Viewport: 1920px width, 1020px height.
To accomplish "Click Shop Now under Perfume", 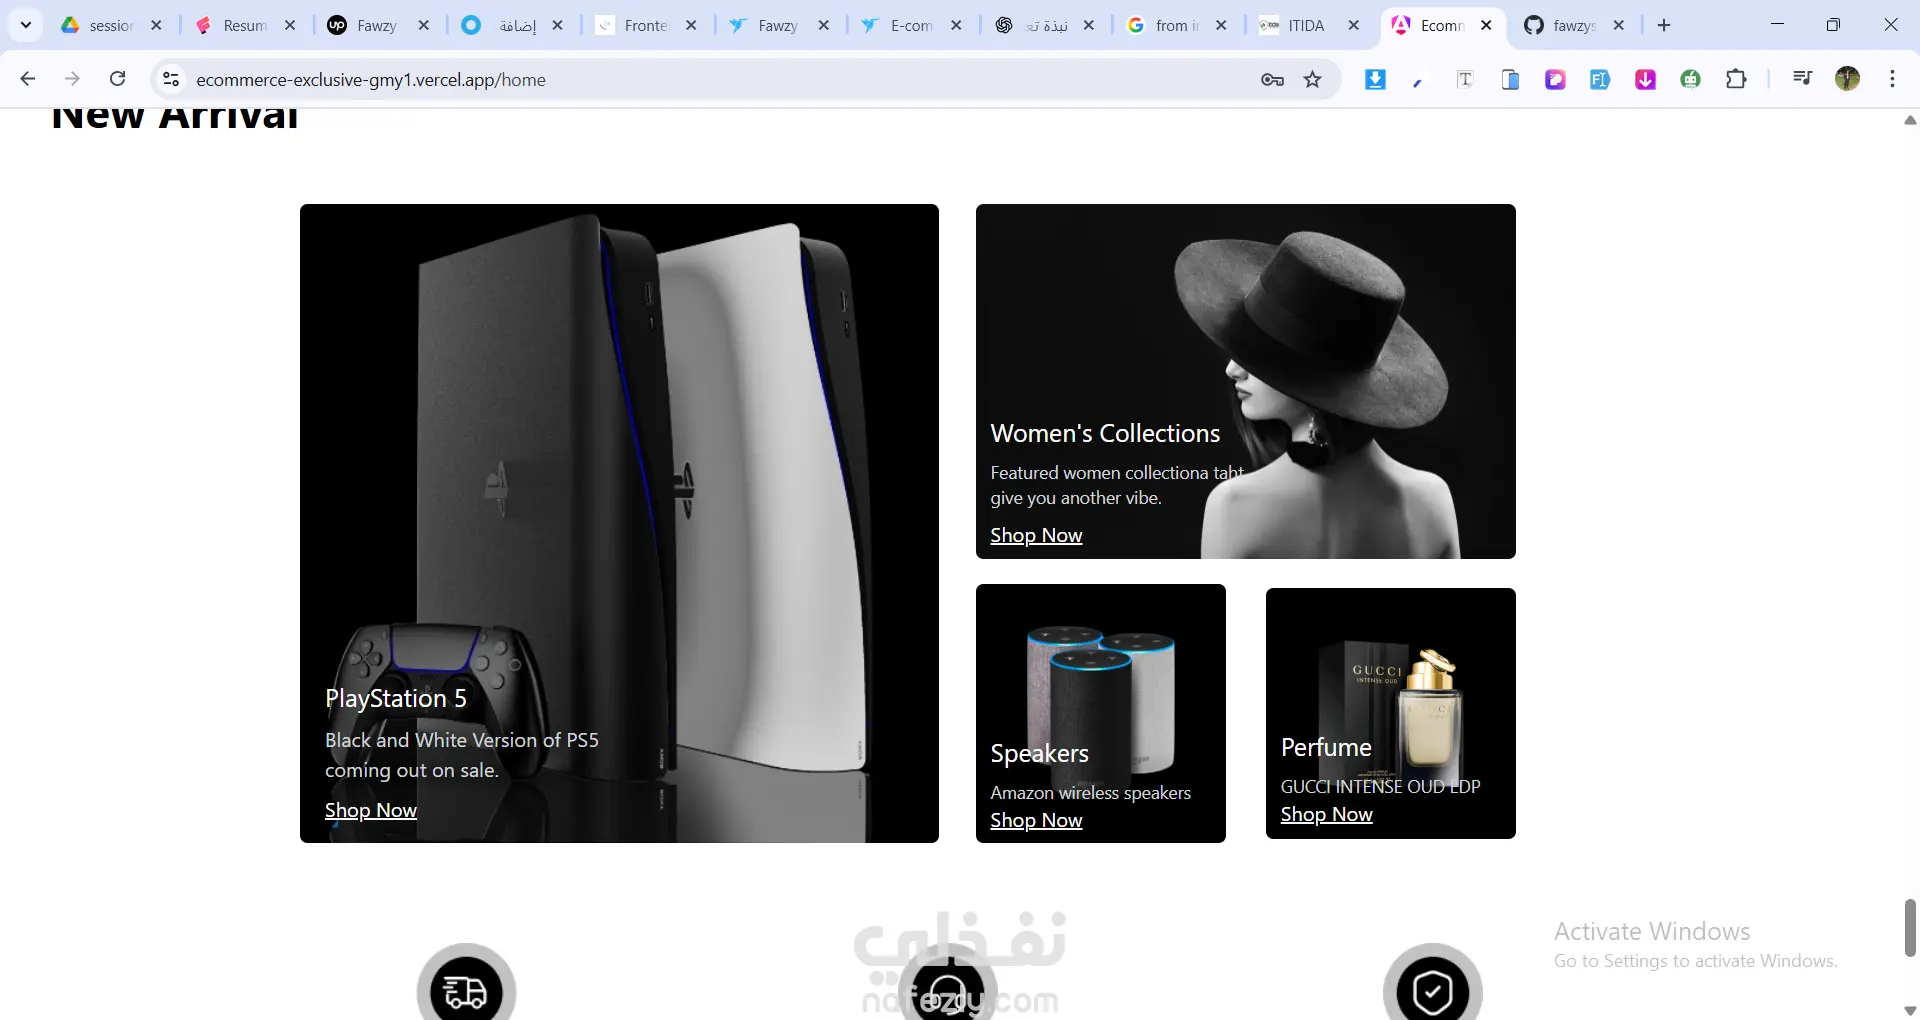I will click(x=1327, y=814).
